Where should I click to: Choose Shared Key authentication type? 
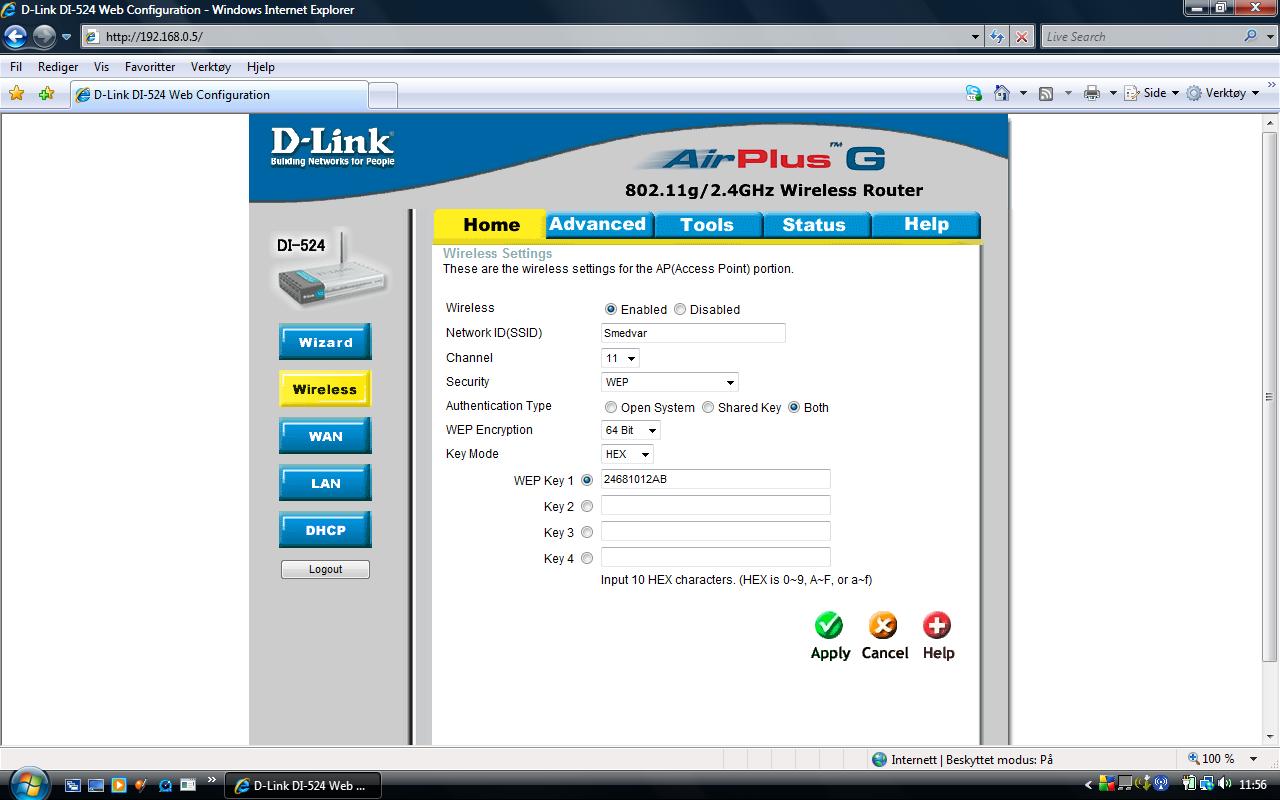(708, 408)
